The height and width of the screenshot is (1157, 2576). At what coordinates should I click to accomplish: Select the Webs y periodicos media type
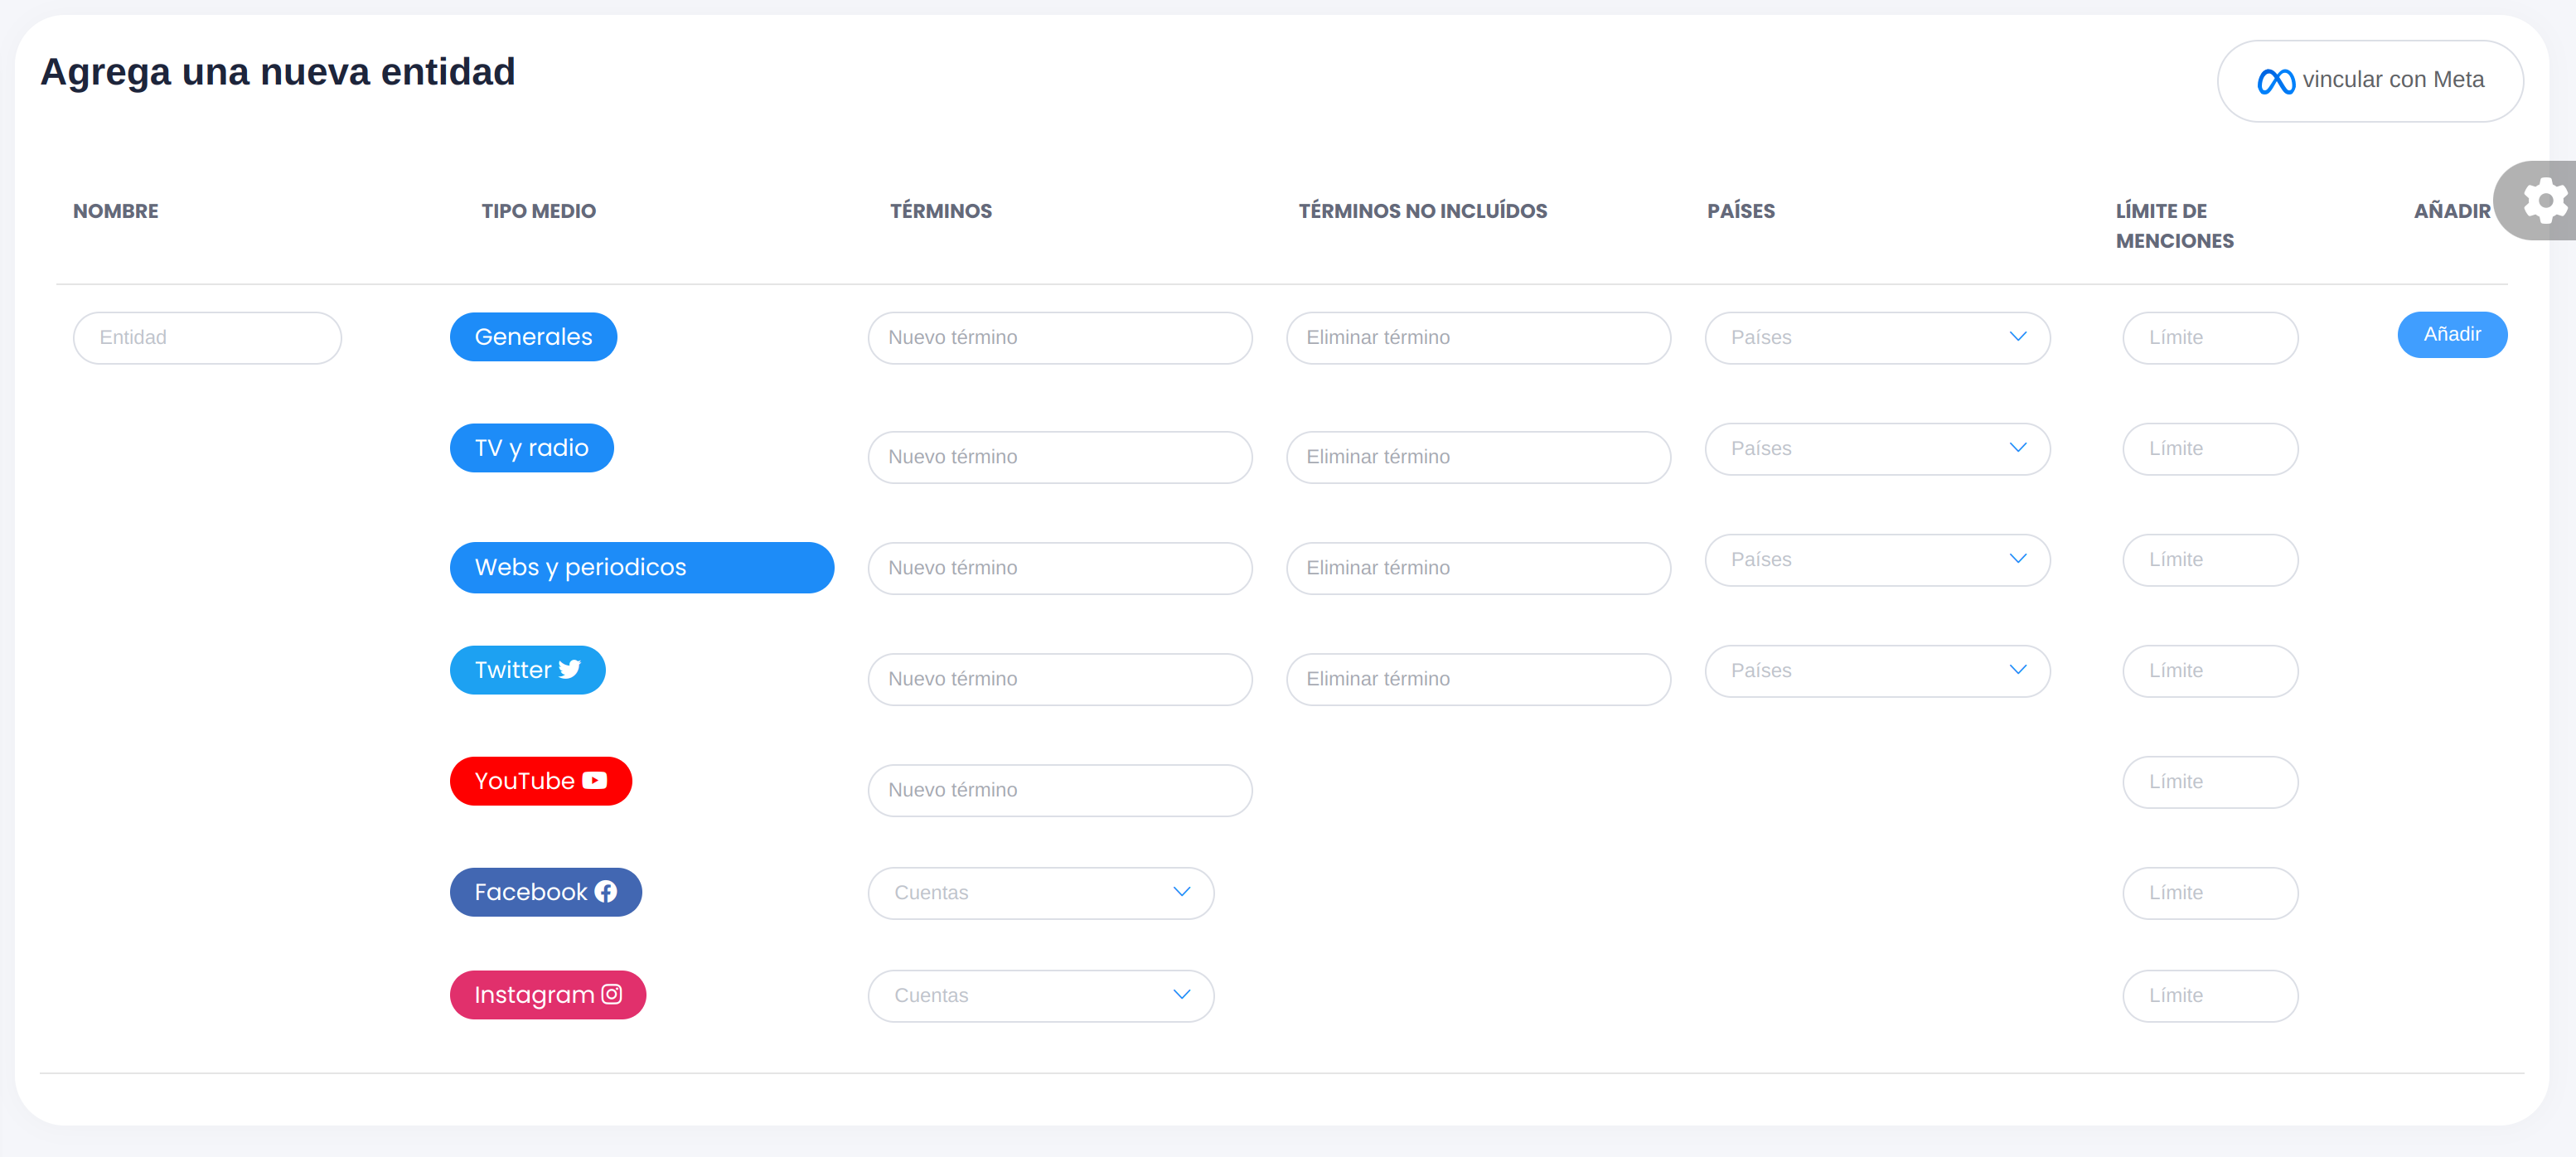coord(641,568)
